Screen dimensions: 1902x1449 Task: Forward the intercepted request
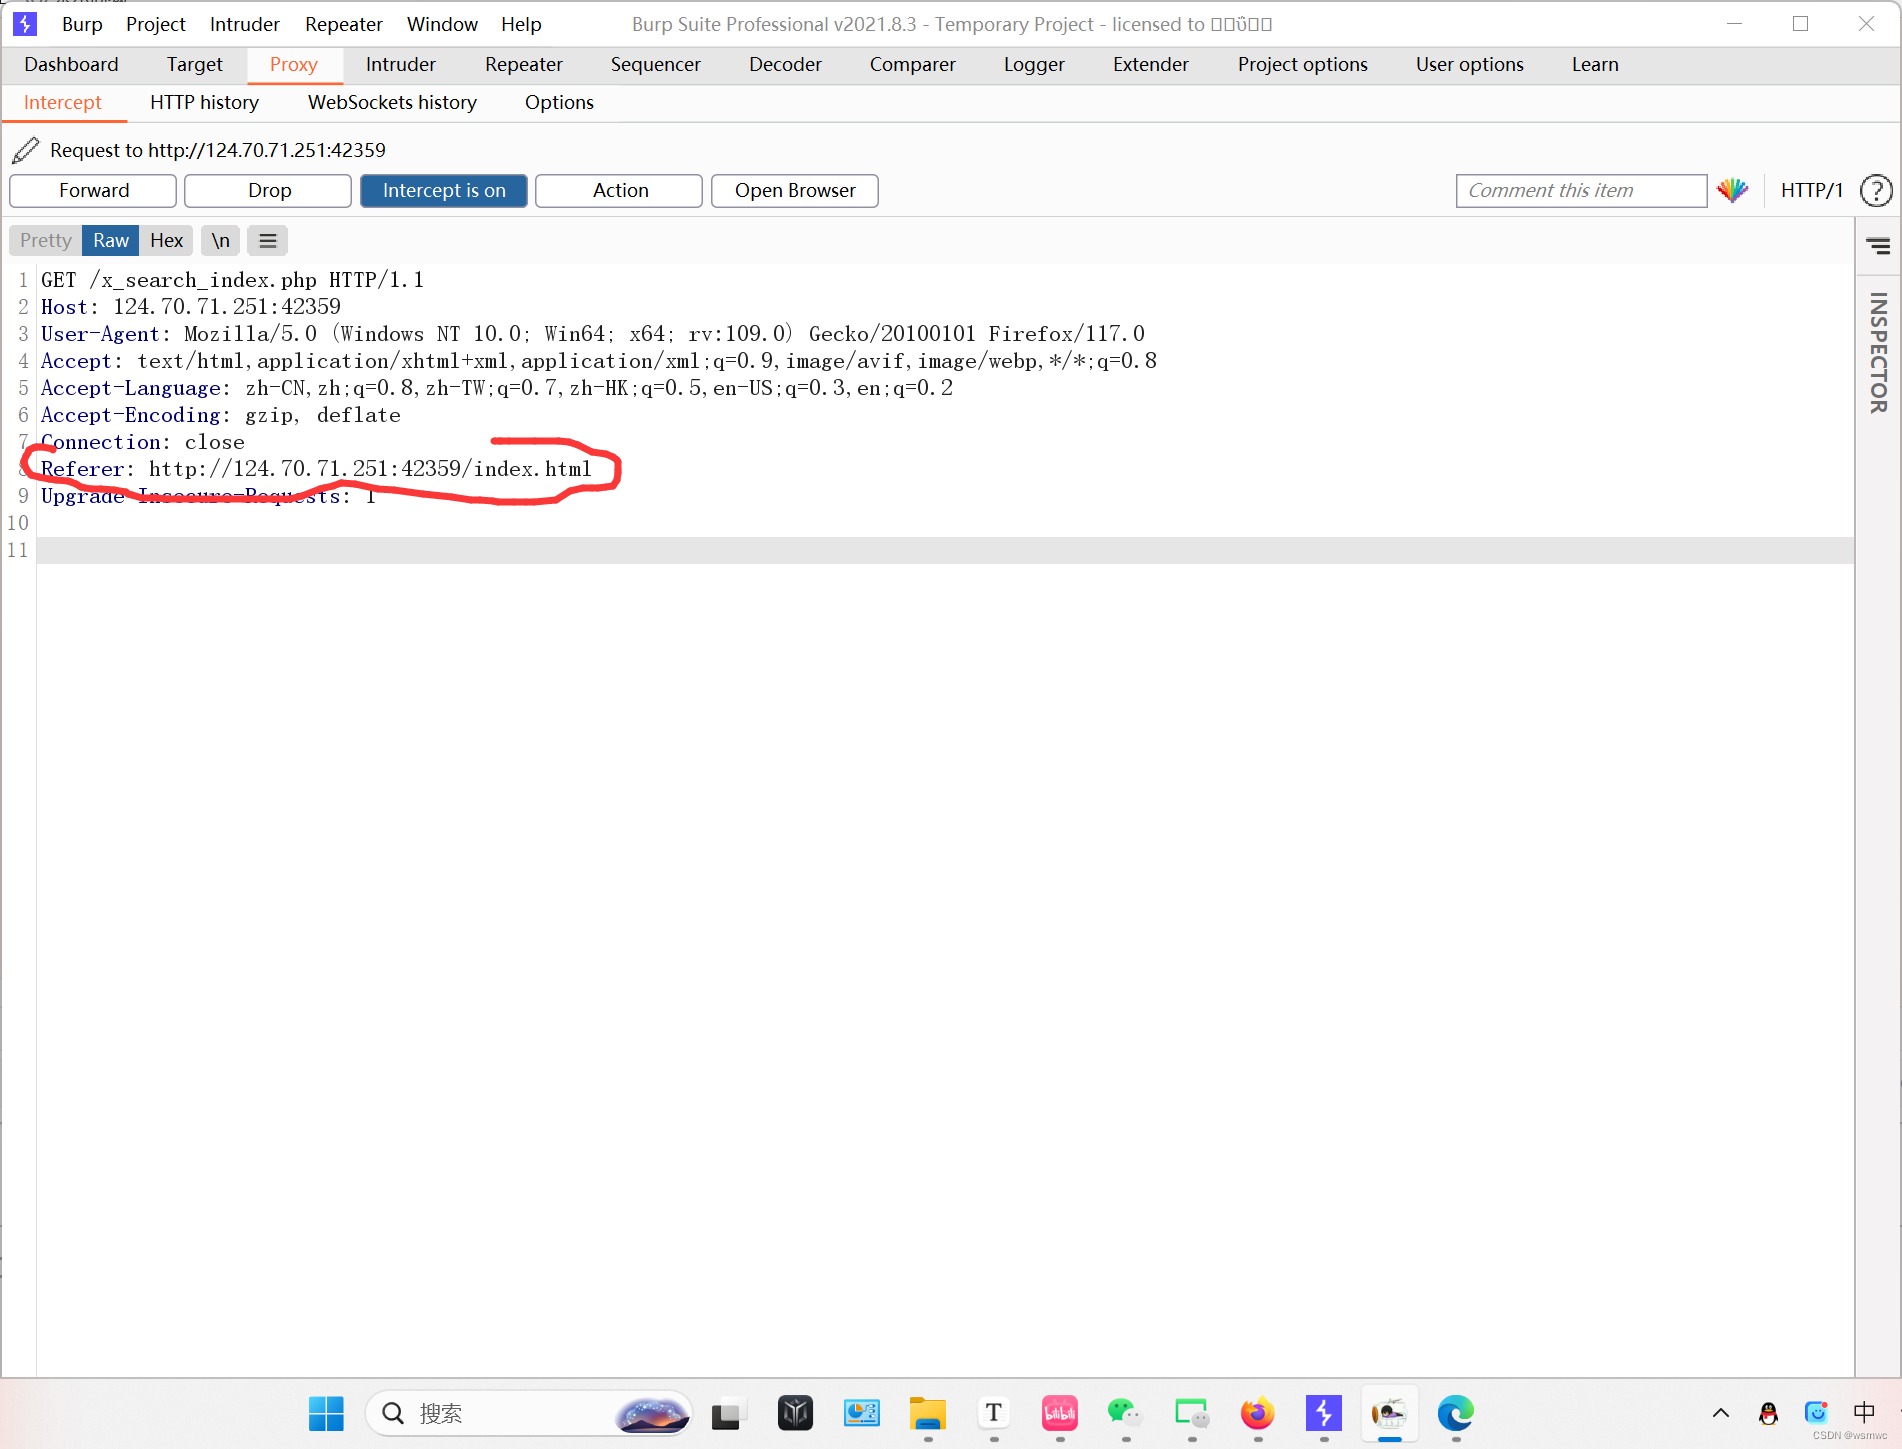[93, 190]
